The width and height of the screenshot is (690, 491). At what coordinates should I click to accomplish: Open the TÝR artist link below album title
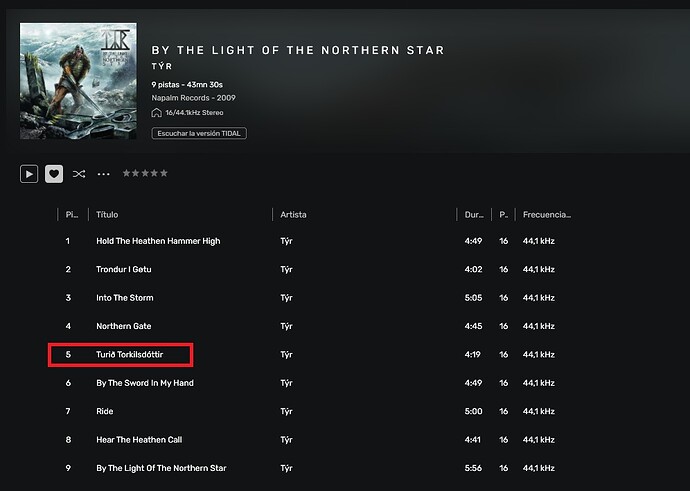[x=161, y=65]
